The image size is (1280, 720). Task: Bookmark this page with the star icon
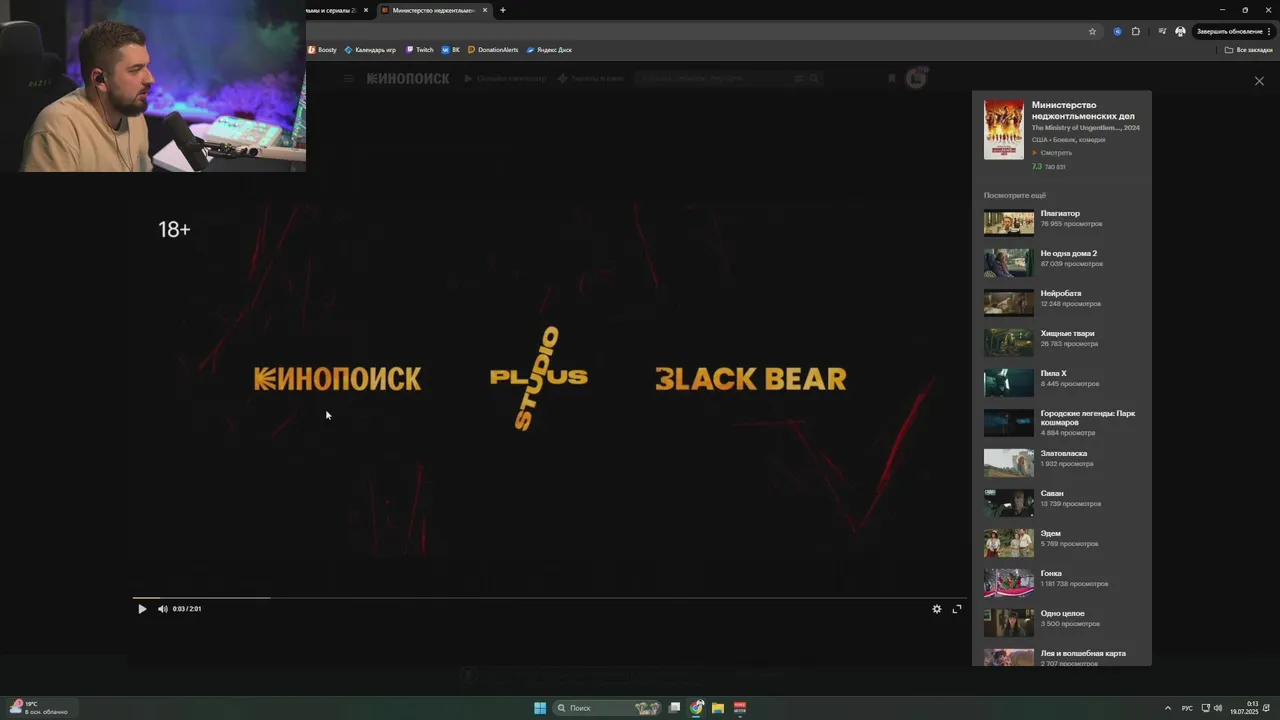(x=1092, y=31)
